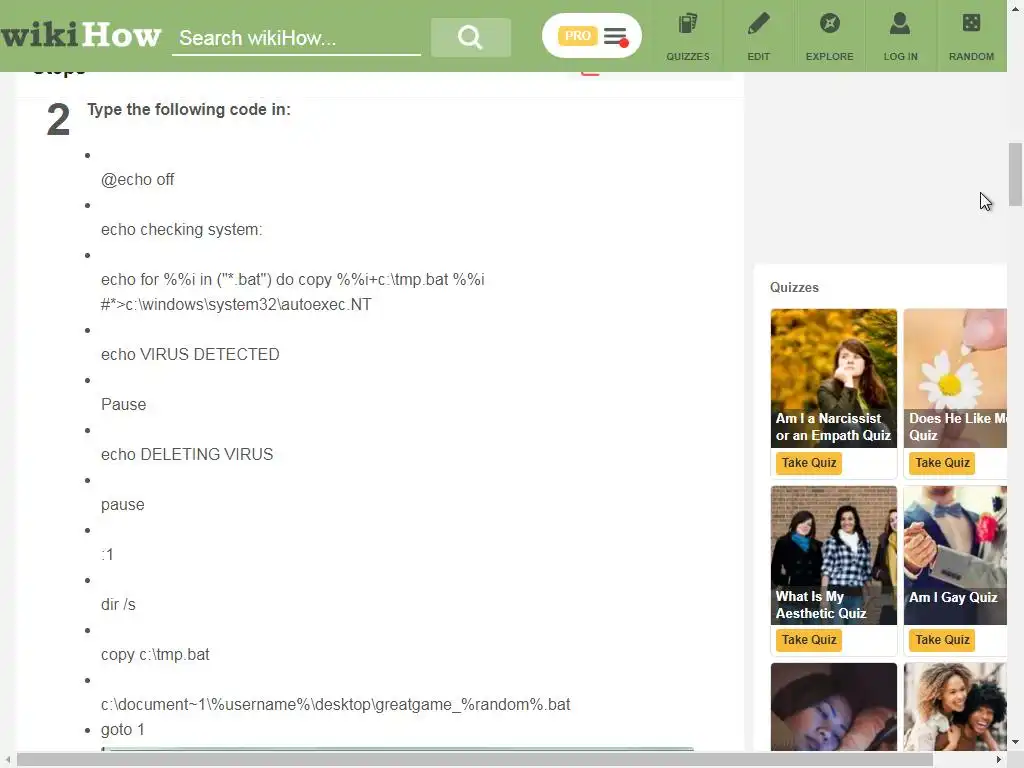Click the Quizzes sidebar heading

794,287
